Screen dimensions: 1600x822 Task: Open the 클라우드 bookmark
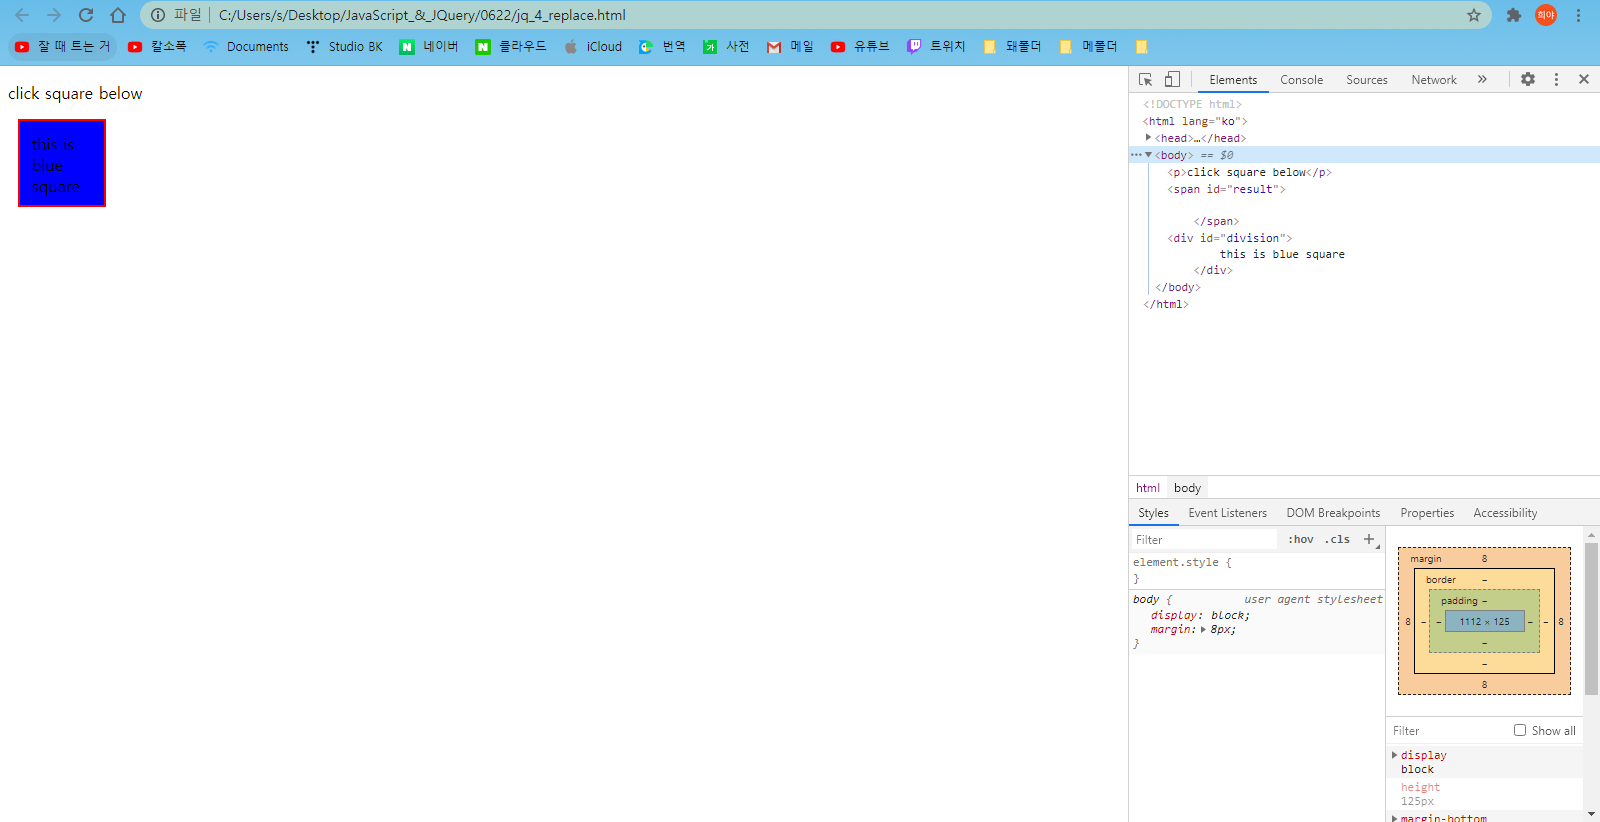point(511,46)
